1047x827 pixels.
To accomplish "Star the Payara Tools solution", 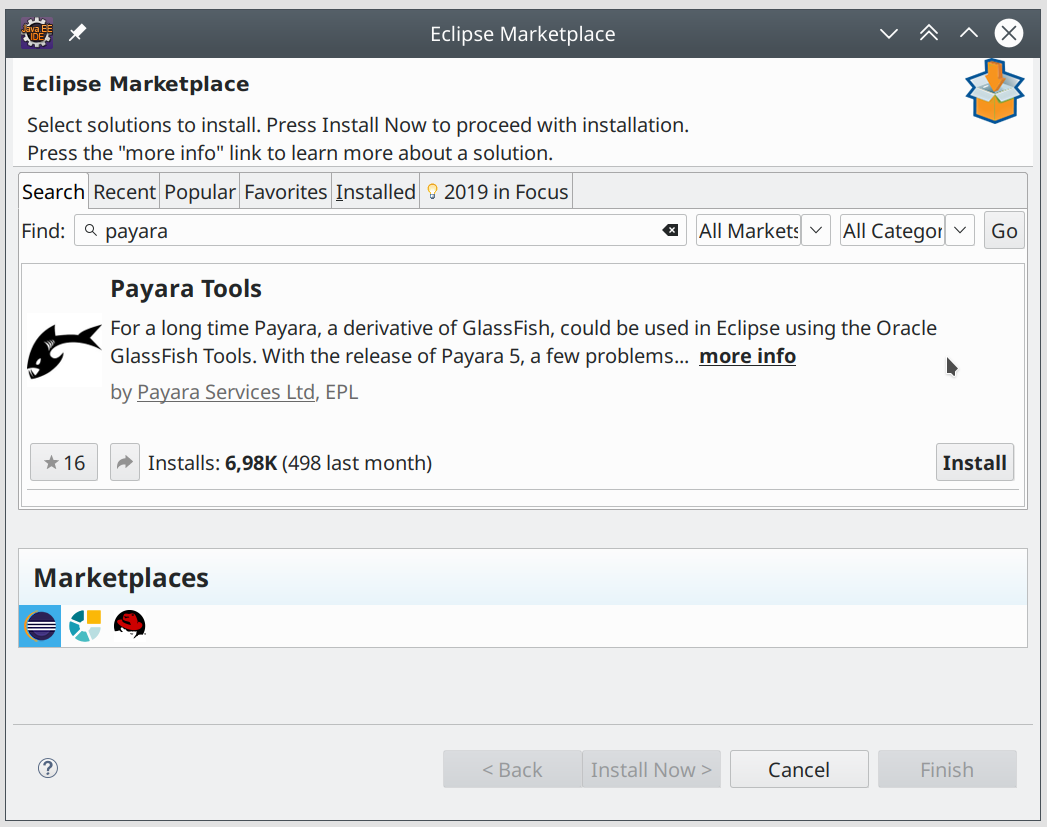I will (63, 462).
